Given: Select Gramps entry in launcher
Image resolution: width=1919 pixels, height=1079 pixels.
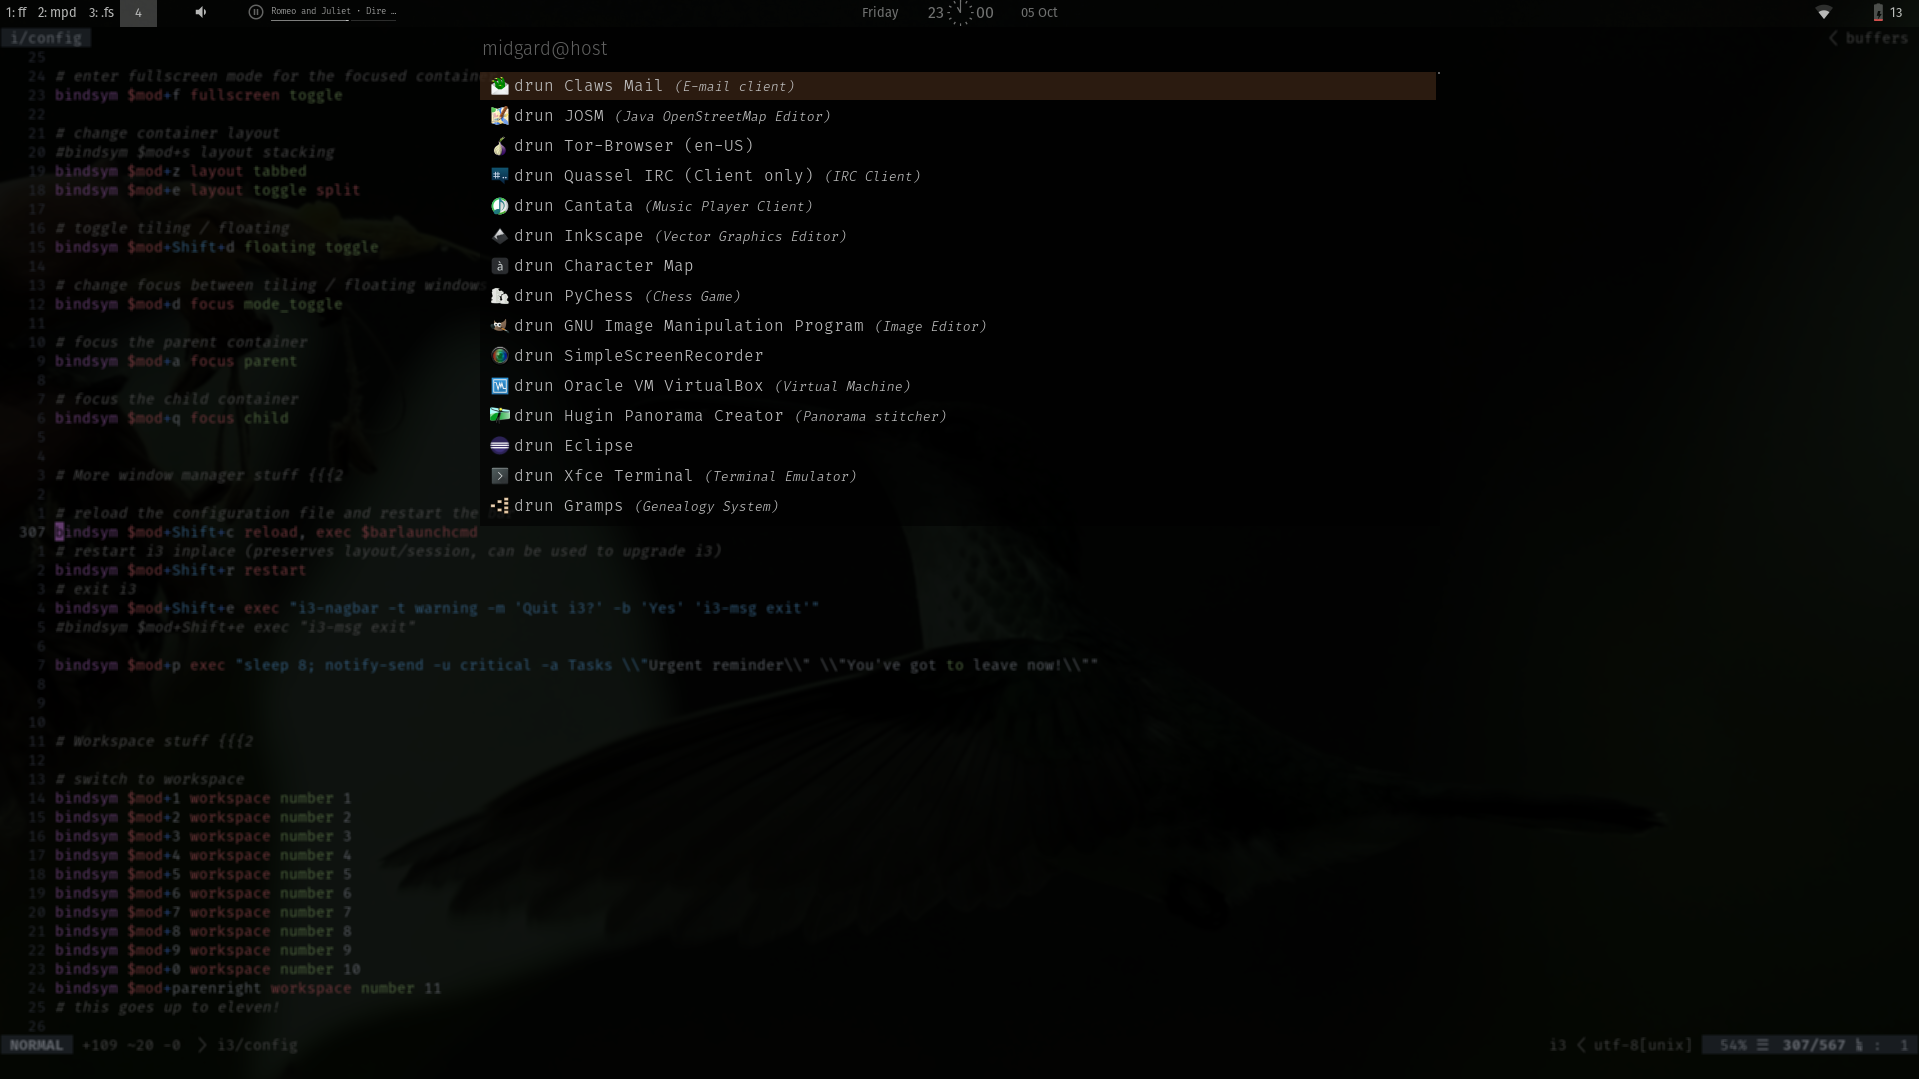Looking at the screenshot, I should pyautogui.click(x=958, y=506).
